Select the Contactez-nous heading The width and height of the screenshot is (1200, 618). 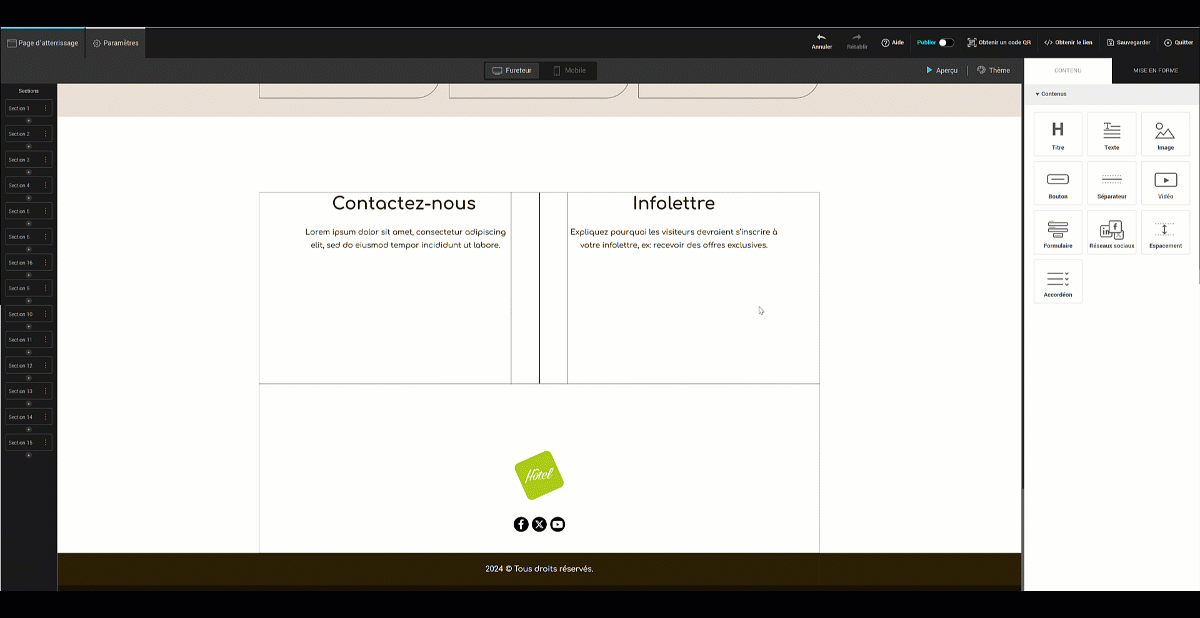[404, 204]
